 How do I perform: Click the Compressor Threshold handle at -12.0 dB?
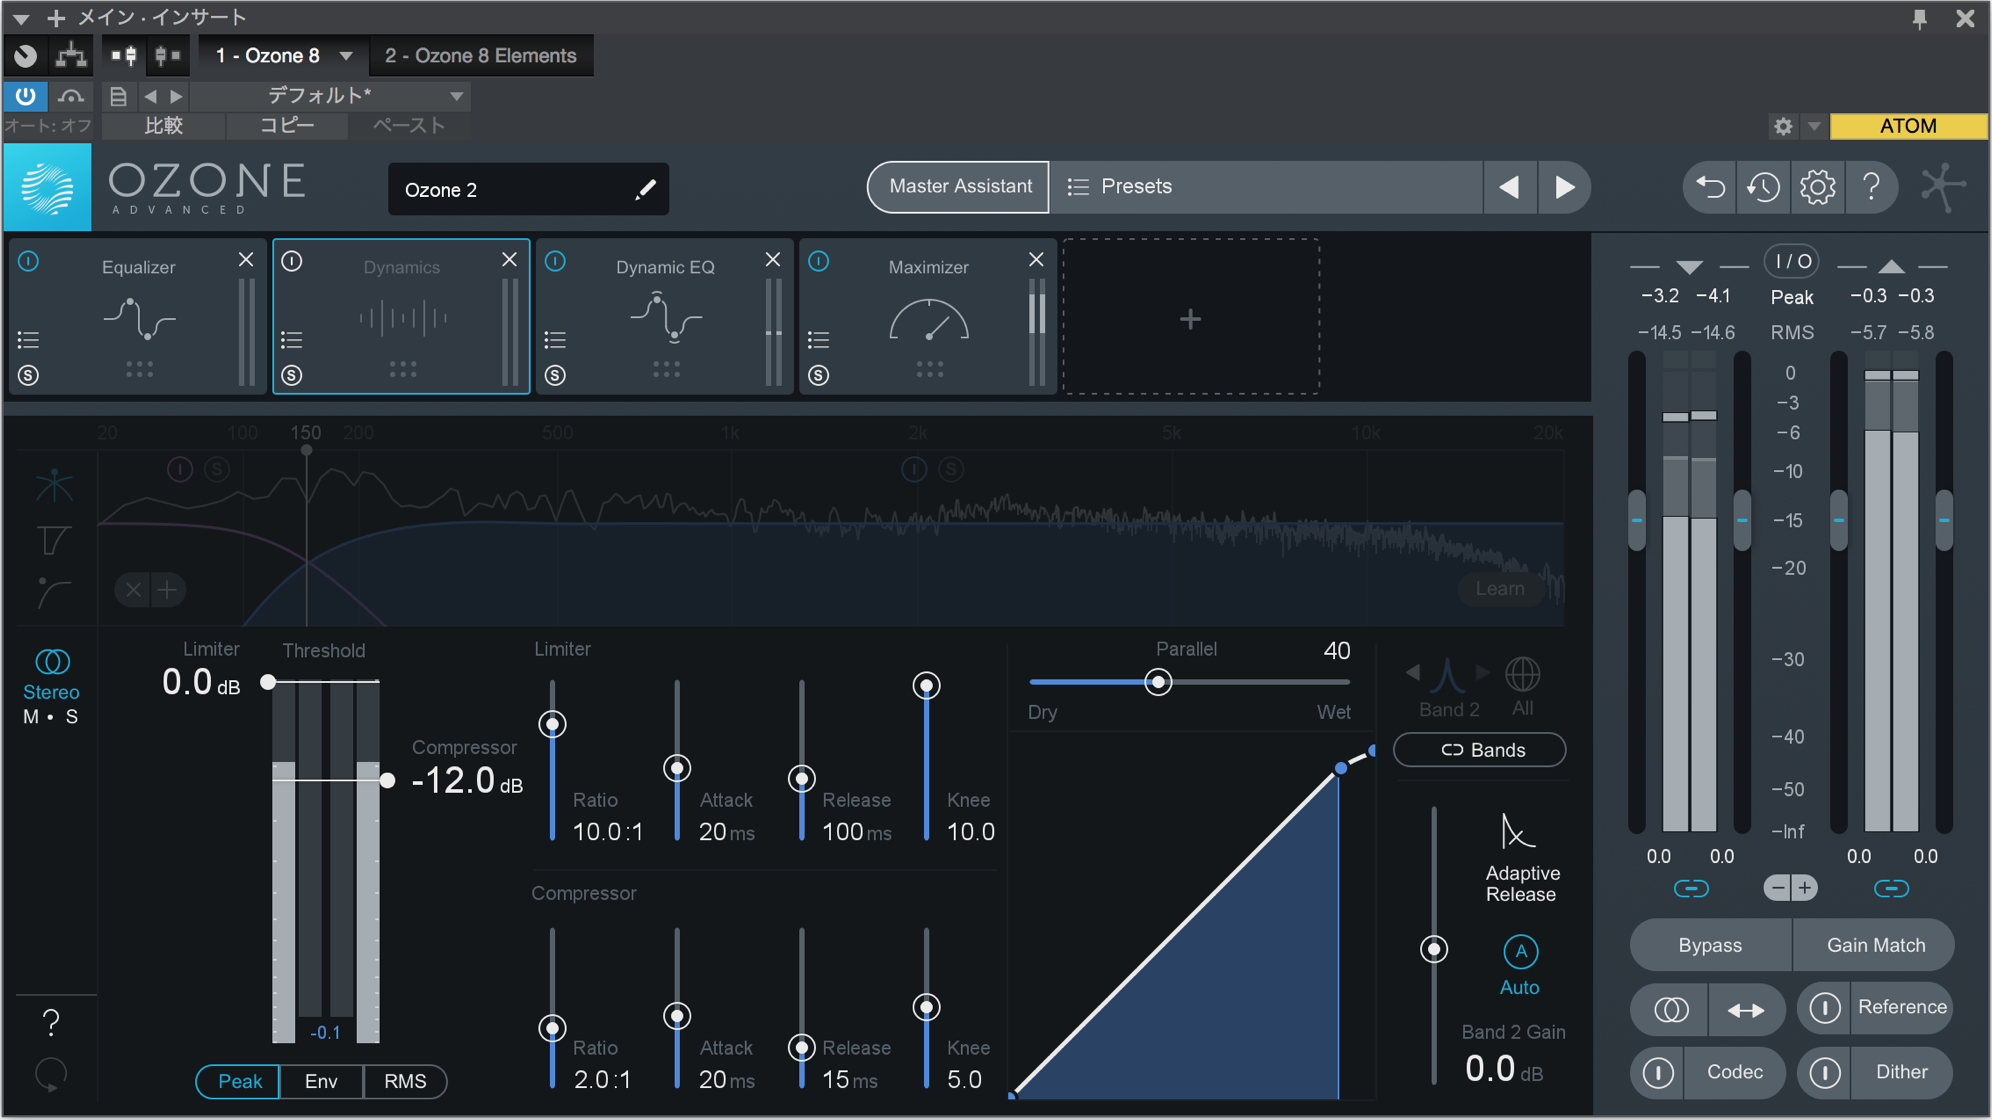[387, 780]
